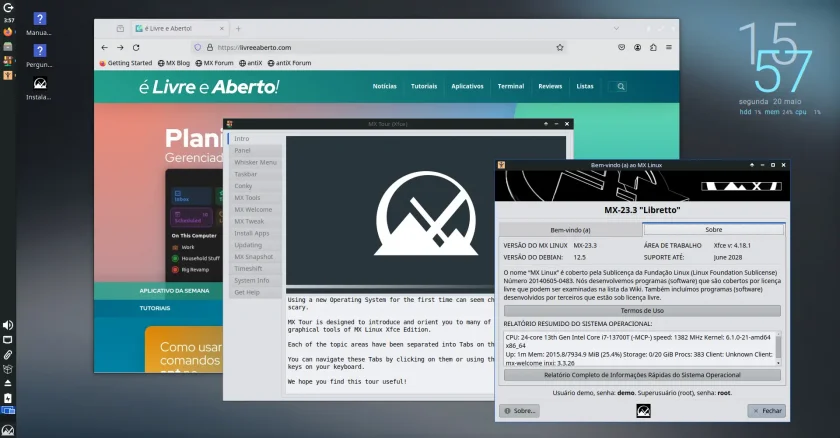Open the MX Blog bookmark
The height and width of the screenshot is (438, 840).
pos(174,63)
